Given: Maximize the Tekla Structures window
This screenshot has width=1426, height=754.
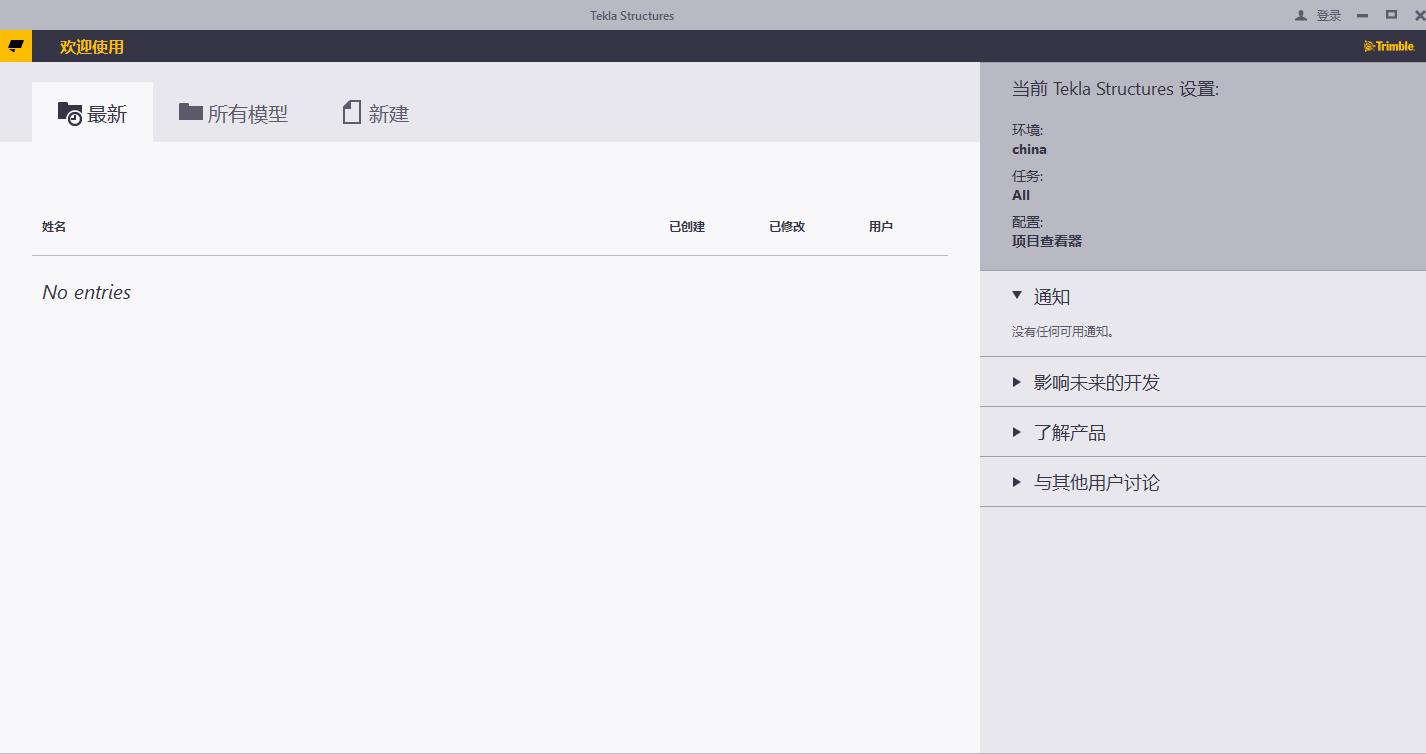Looking at the screenshot, I should pos(1391,14).
